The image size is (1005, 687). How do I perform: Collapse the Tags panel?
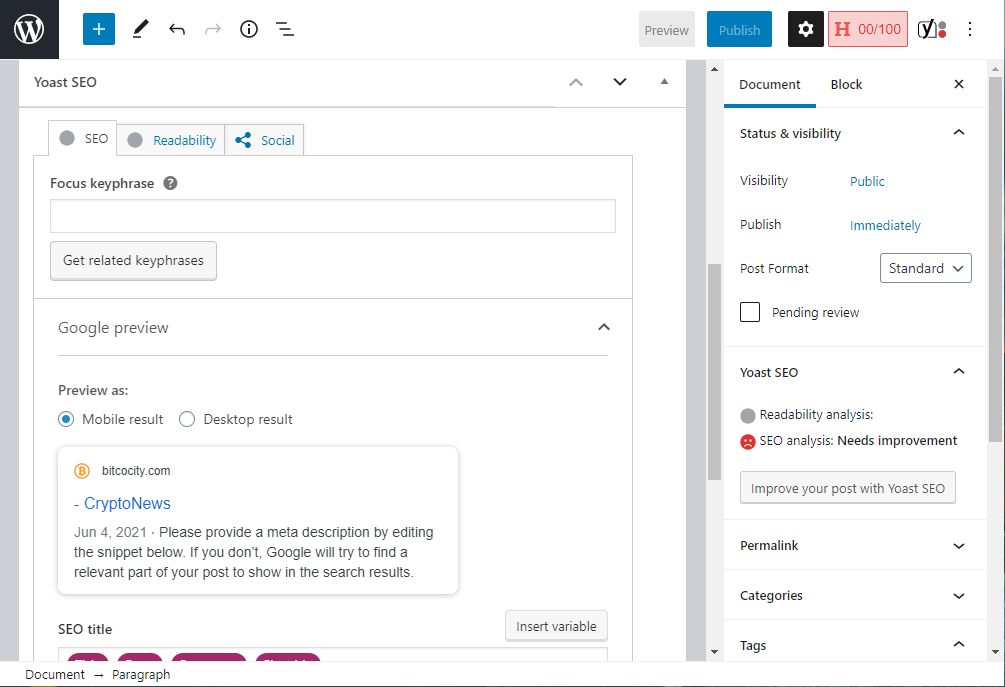click(959, 644)
